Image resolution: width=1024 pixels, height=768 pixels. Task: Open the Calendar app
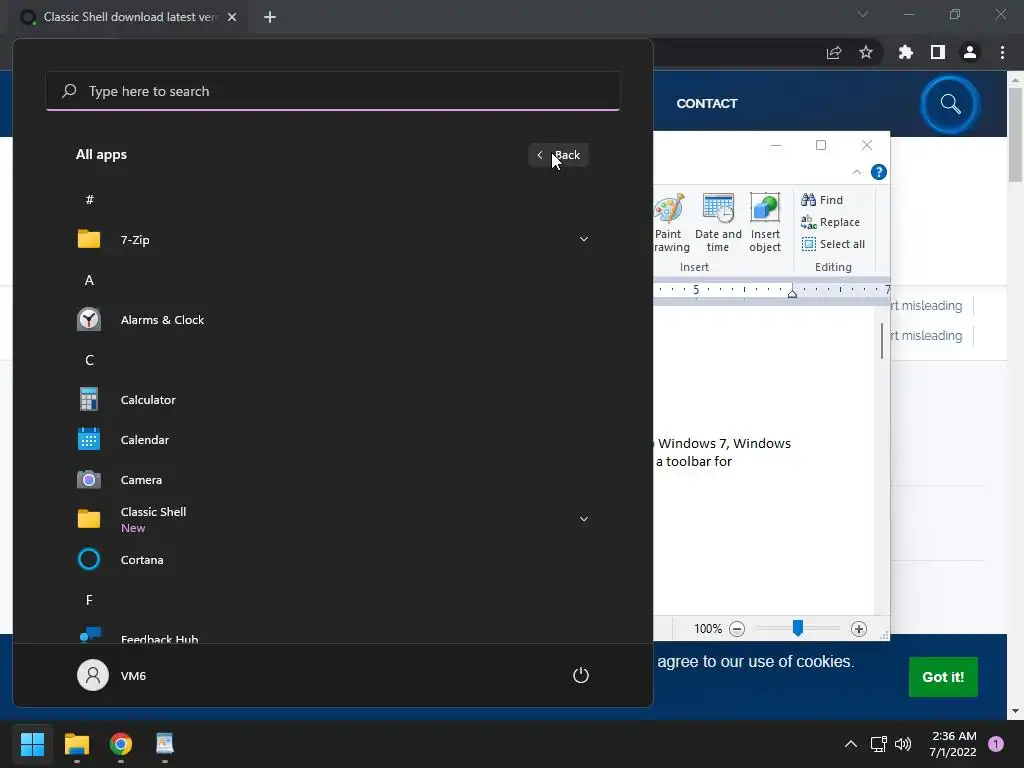[x=333, y=440]
